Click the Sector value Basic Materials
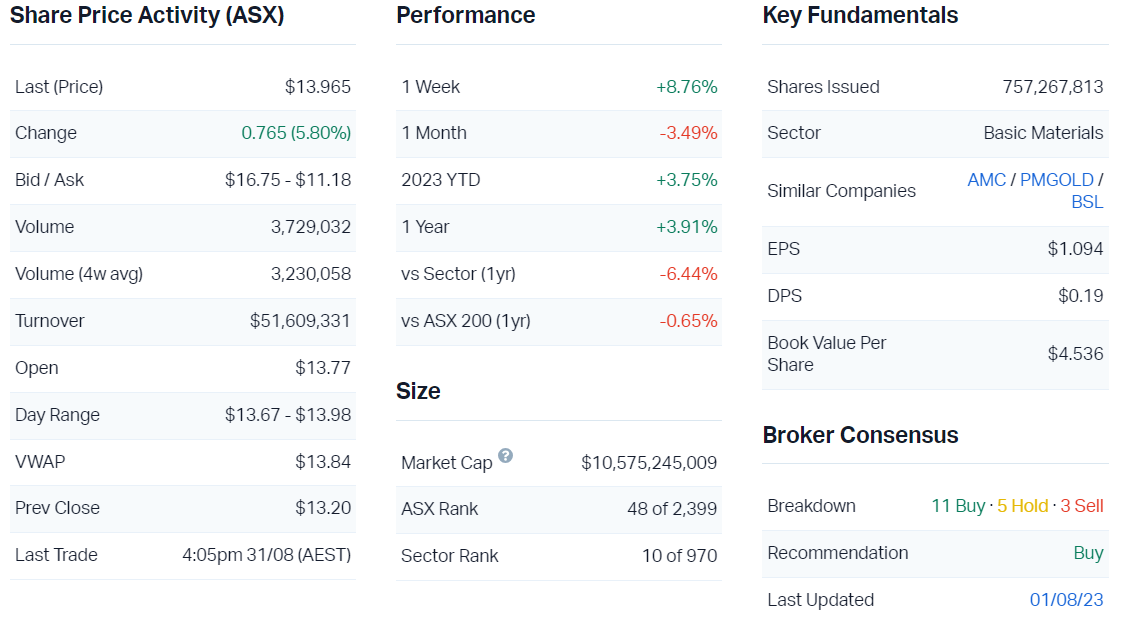The image size is (1123, 617). click(1043, 133)
